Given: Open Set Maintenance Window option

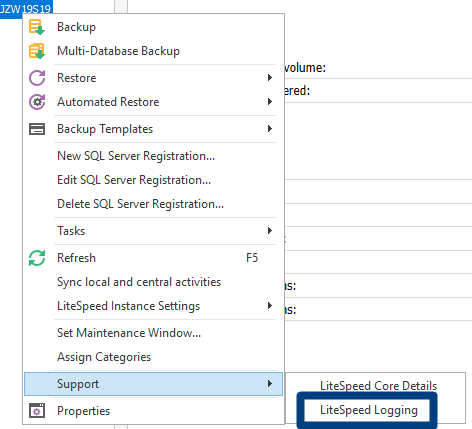Looking at the screenshot, I should (x=129, y=333).
